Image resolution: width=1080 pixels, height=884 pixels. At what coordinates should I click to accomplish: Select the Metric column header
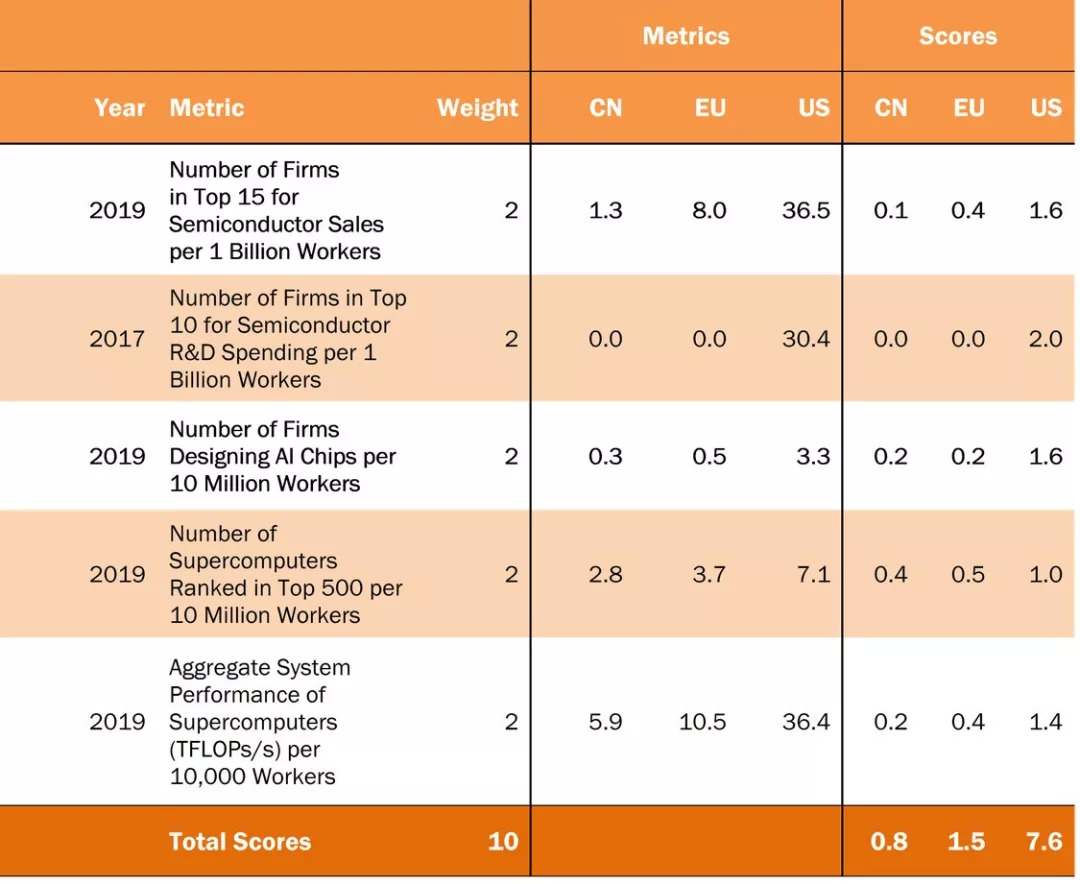click(x=207, y=108)
